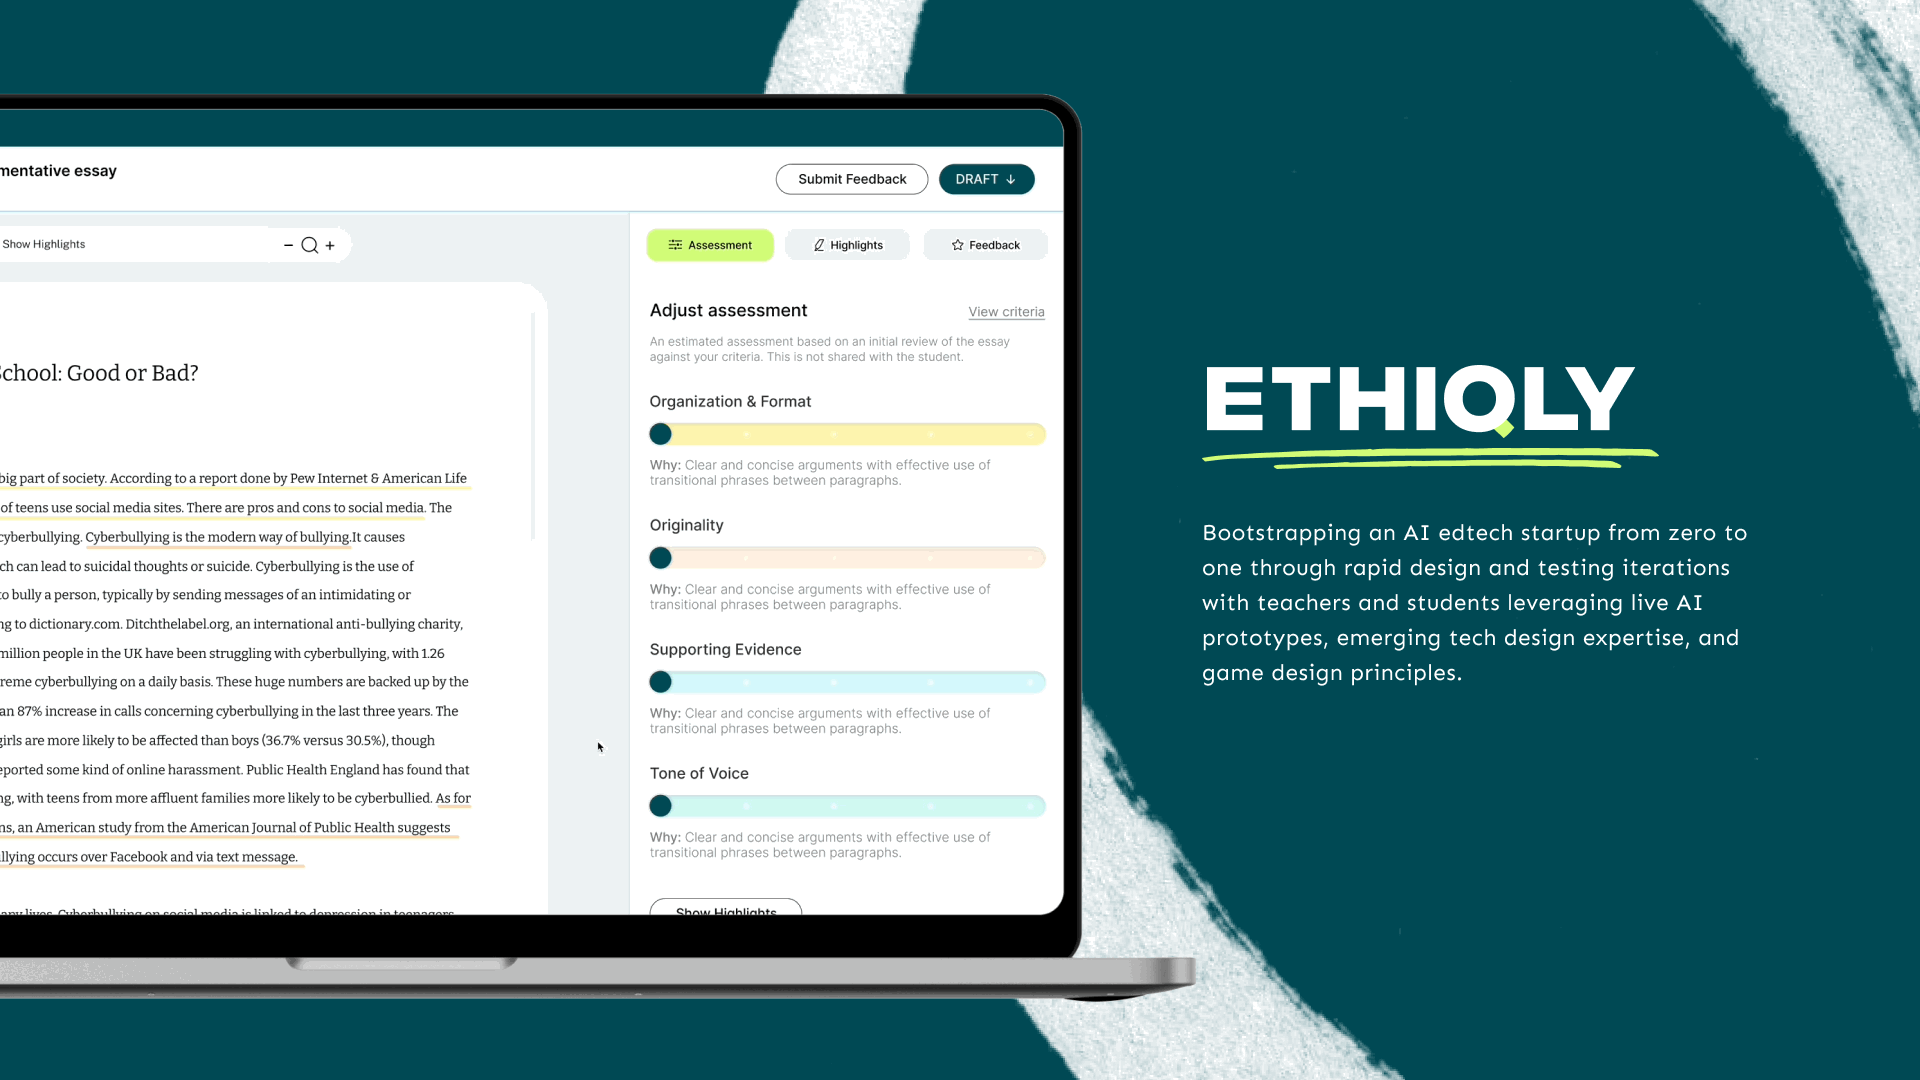Click the search icon in toolbar
1920x1080 pixels.
pos(310,245)
